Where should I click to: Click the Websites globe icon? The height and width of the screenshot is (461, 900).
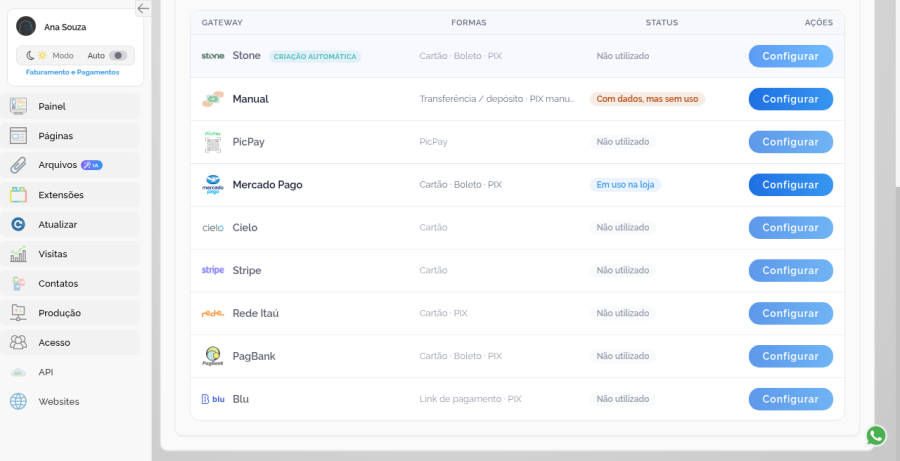pos(18,401)
